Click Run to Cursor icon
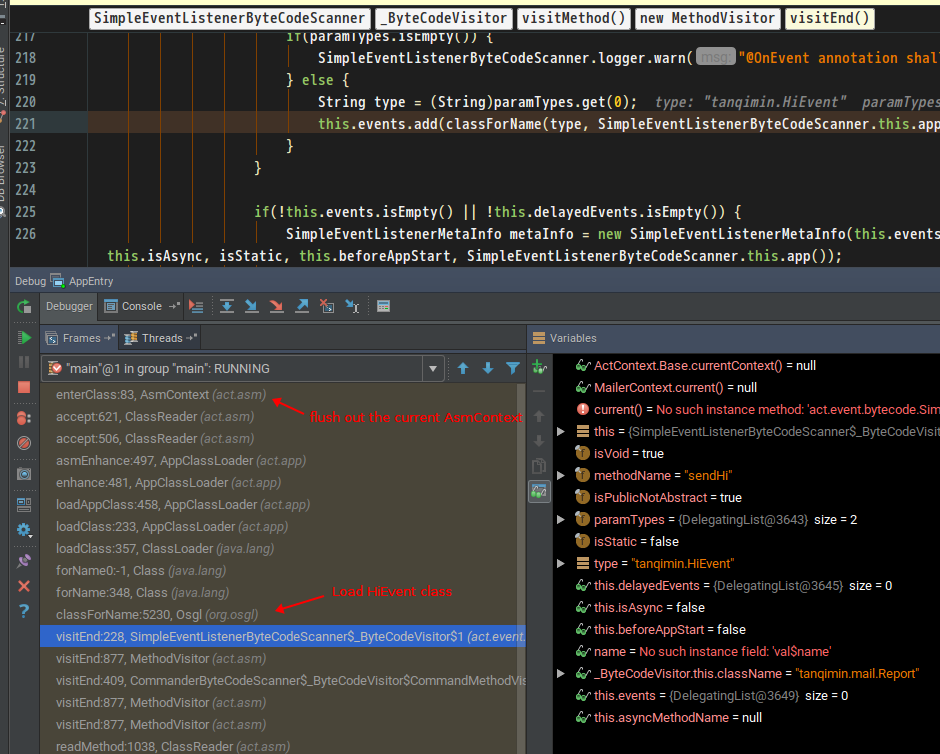The width and height of the screenshot is (940, 754). (352, 306)
